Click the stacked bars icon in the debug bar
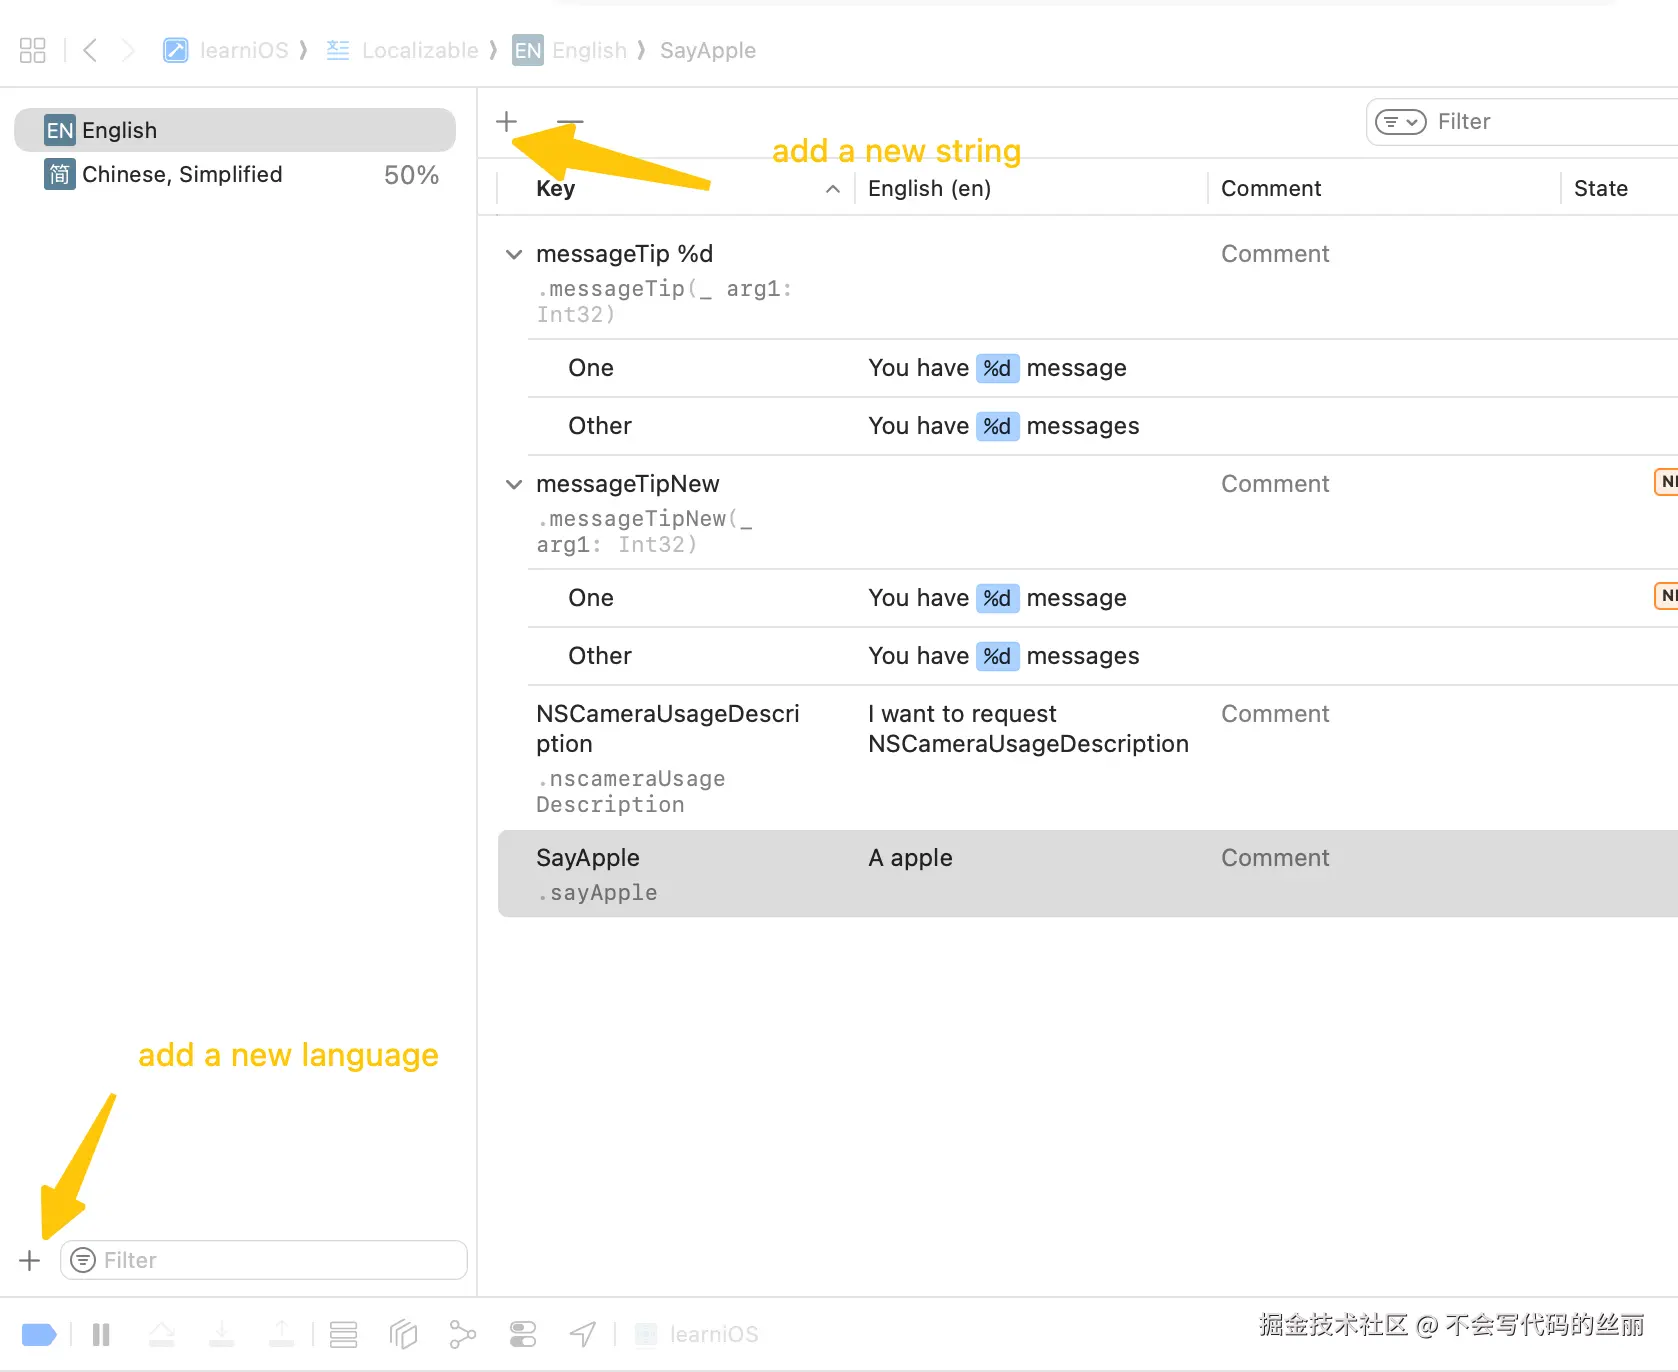Image resolution: width=1678 pixels, height=1372 pixels. [x=344, y=1334]
